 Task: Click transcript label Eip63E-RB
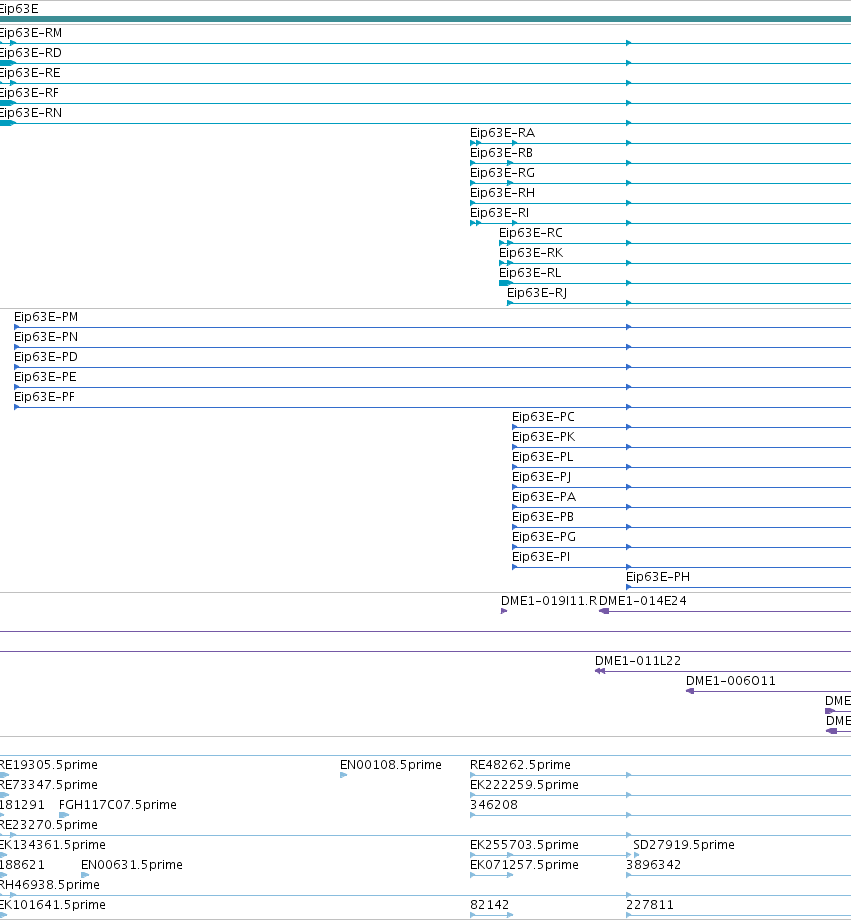(501, 153)
